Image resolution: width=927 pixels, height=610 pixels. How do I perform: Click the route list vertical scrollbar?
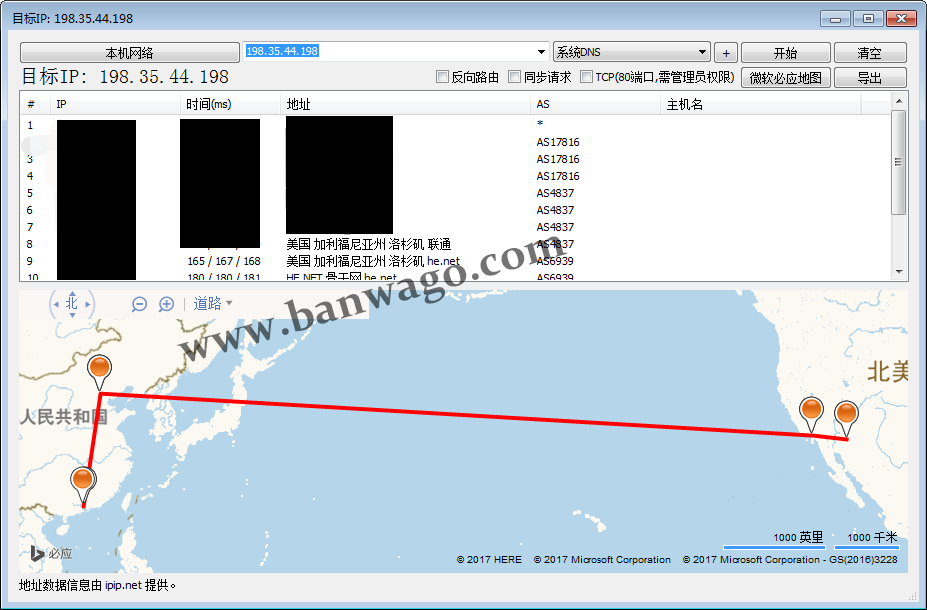pyautogui.click(x=898, y=162)
